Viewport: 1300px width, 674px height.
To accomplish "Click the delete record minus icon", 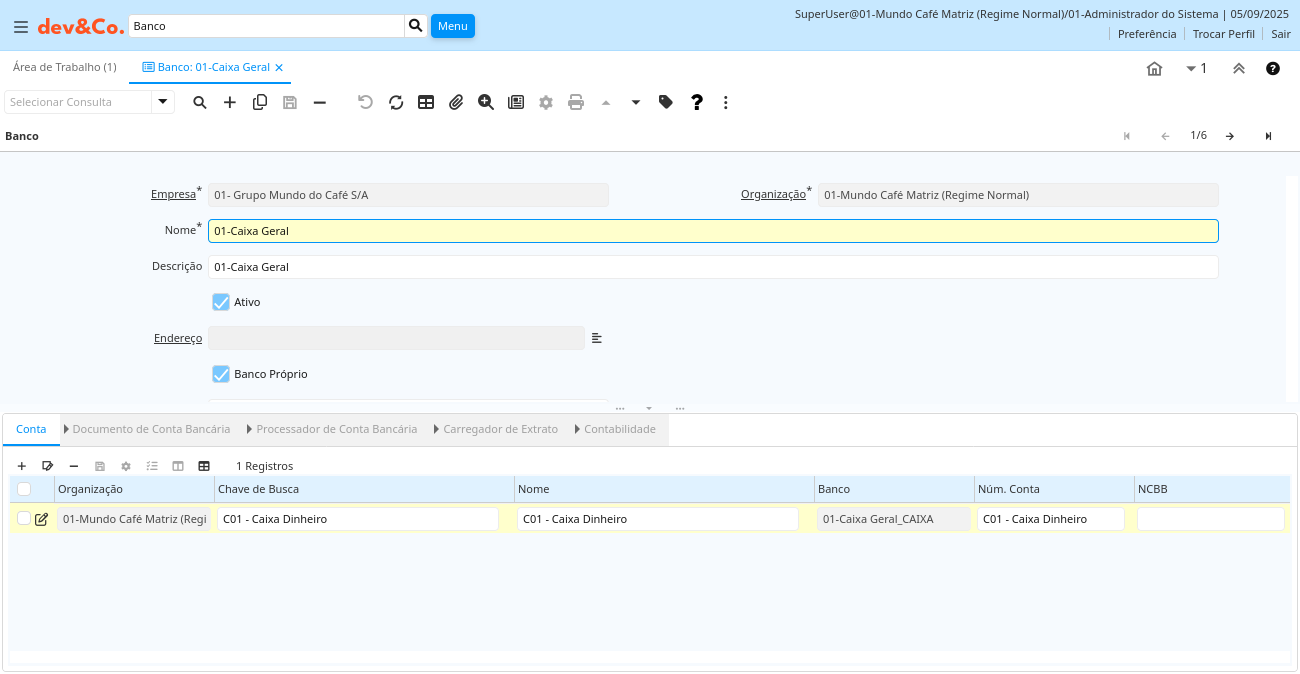I will click(320, 102).
